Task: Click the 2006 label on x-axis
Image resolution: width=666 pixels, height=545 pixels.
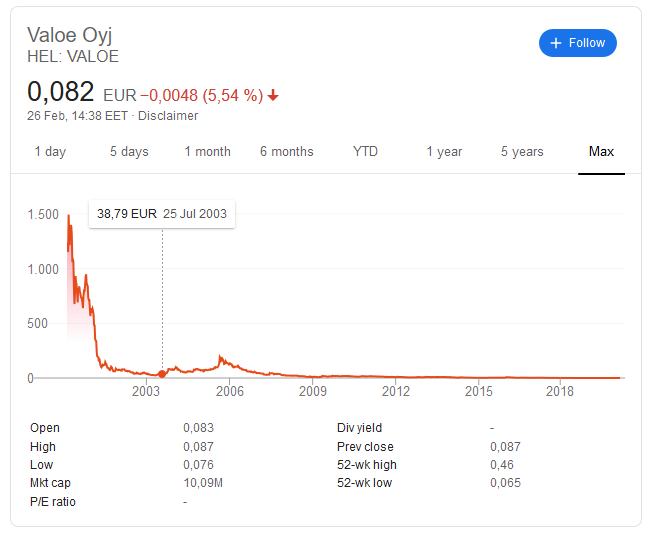Action: tap(229, 391)
